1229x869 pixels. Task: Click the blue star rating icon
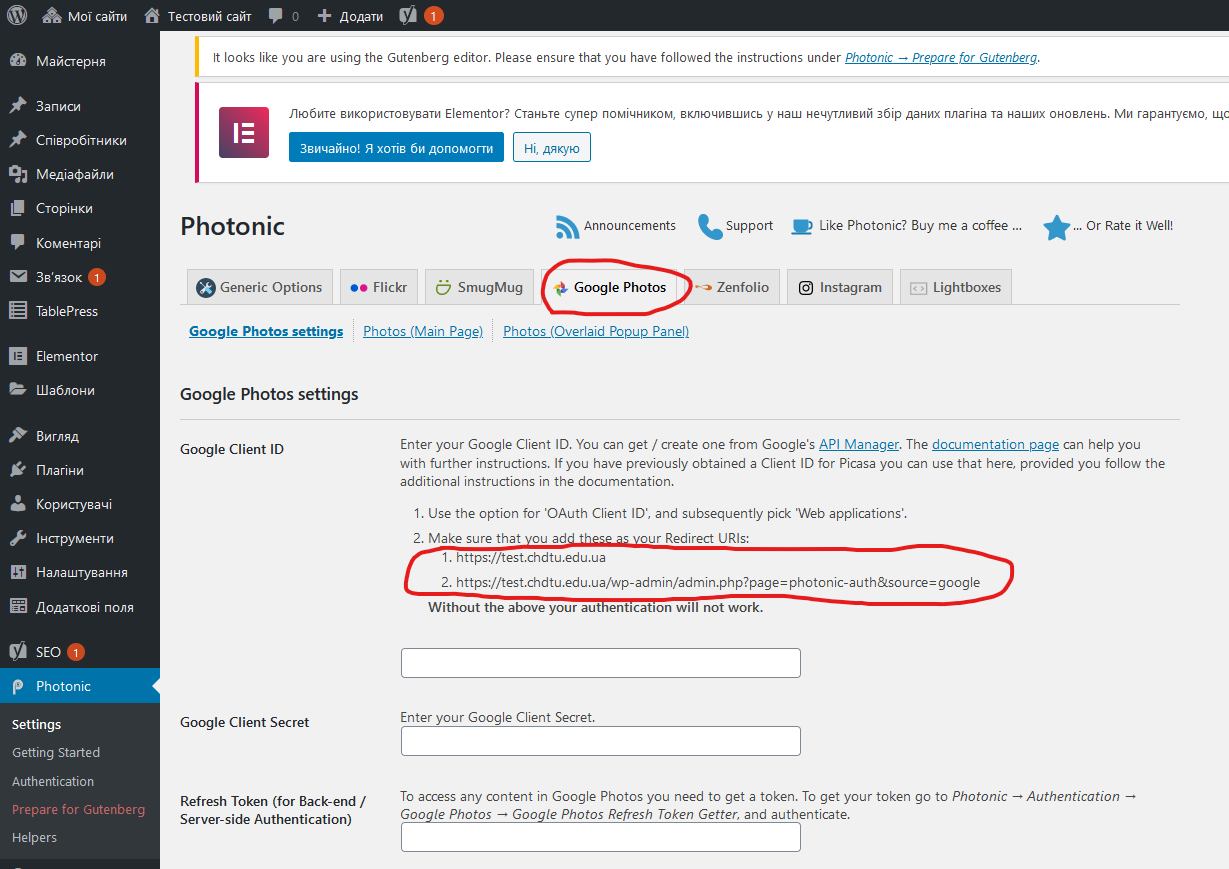pyautogui.click(x=1057, y=227)
